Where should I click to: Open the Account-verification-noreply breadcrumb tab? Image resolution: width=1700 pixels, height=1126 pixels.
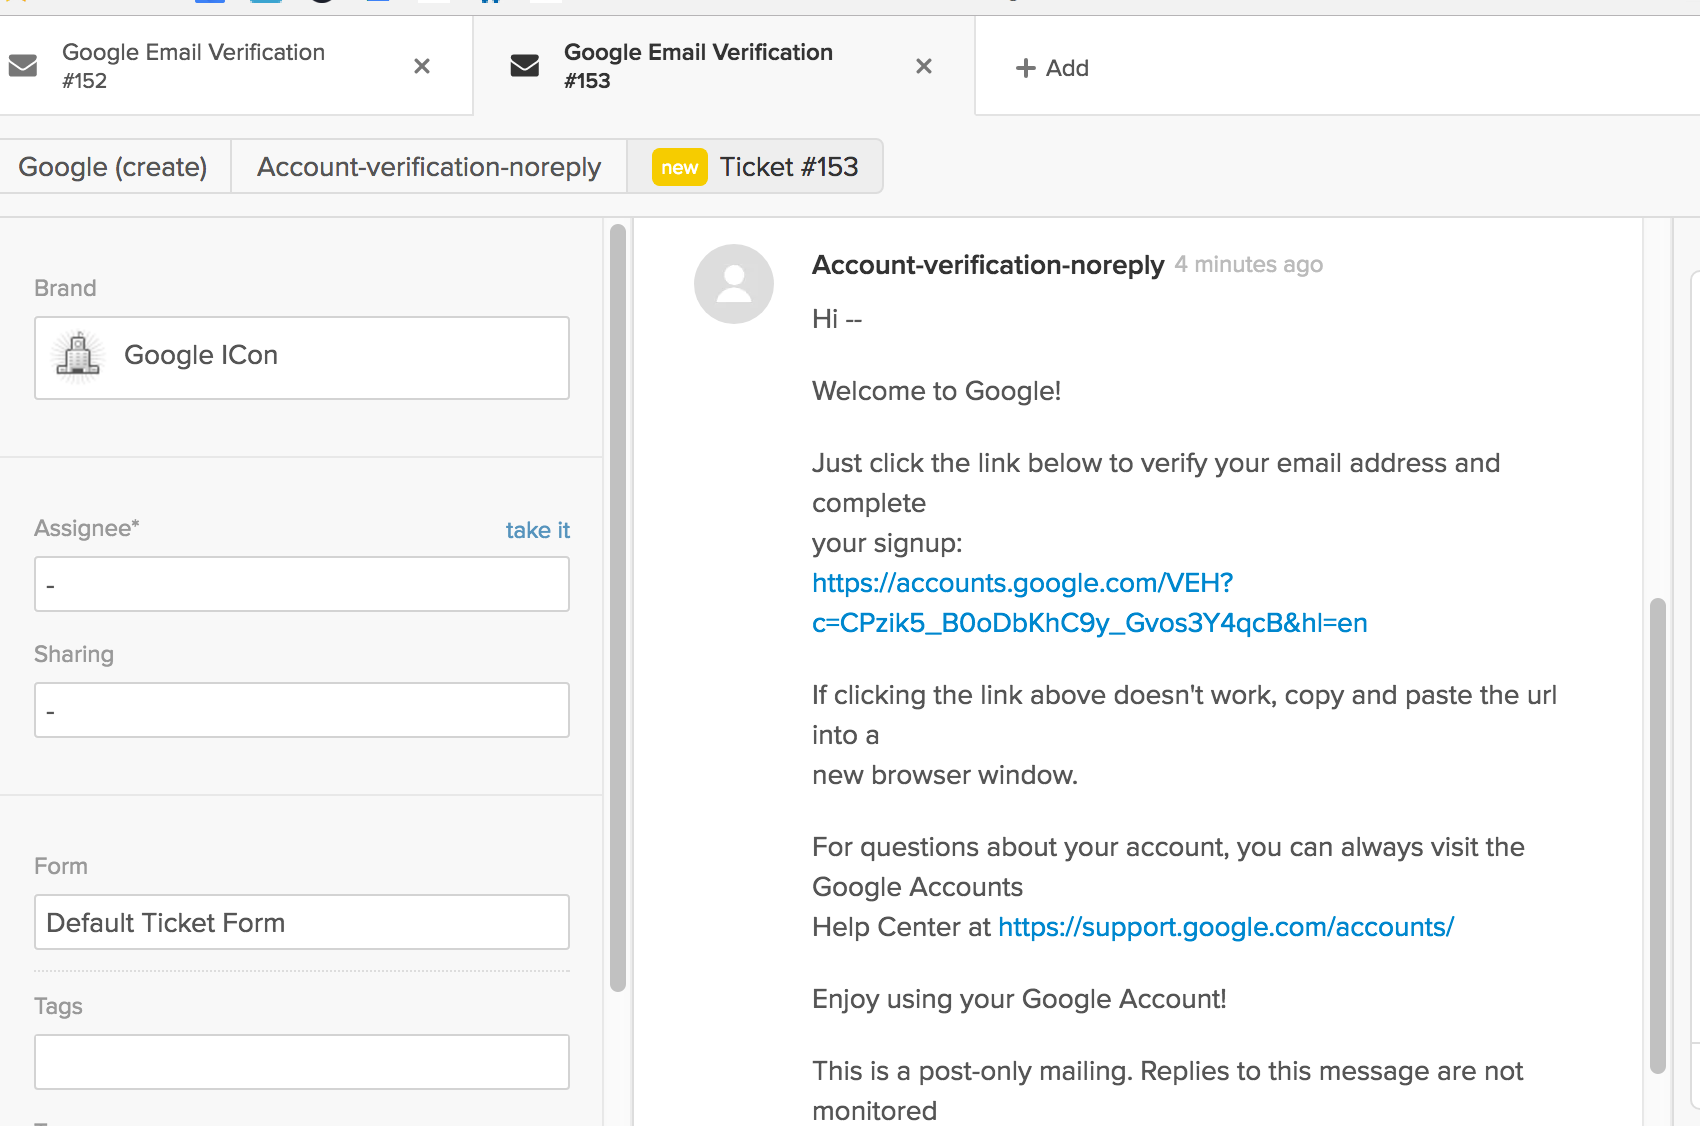pos(429,166)
